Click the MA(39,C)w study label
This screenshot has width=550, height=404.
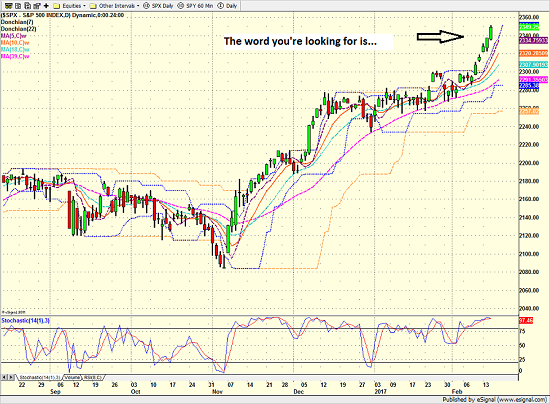(15, 56)
